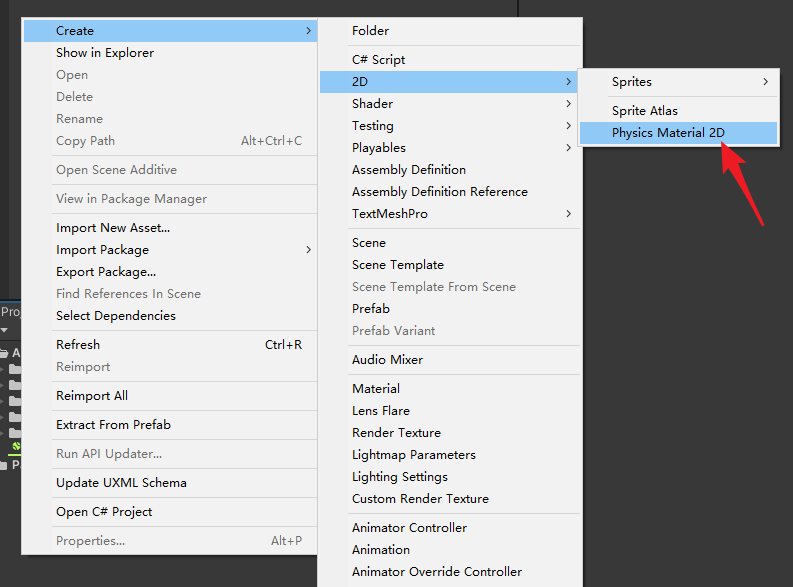
Task: Create an Audio Mixer asset
Action: click(449, 359)
